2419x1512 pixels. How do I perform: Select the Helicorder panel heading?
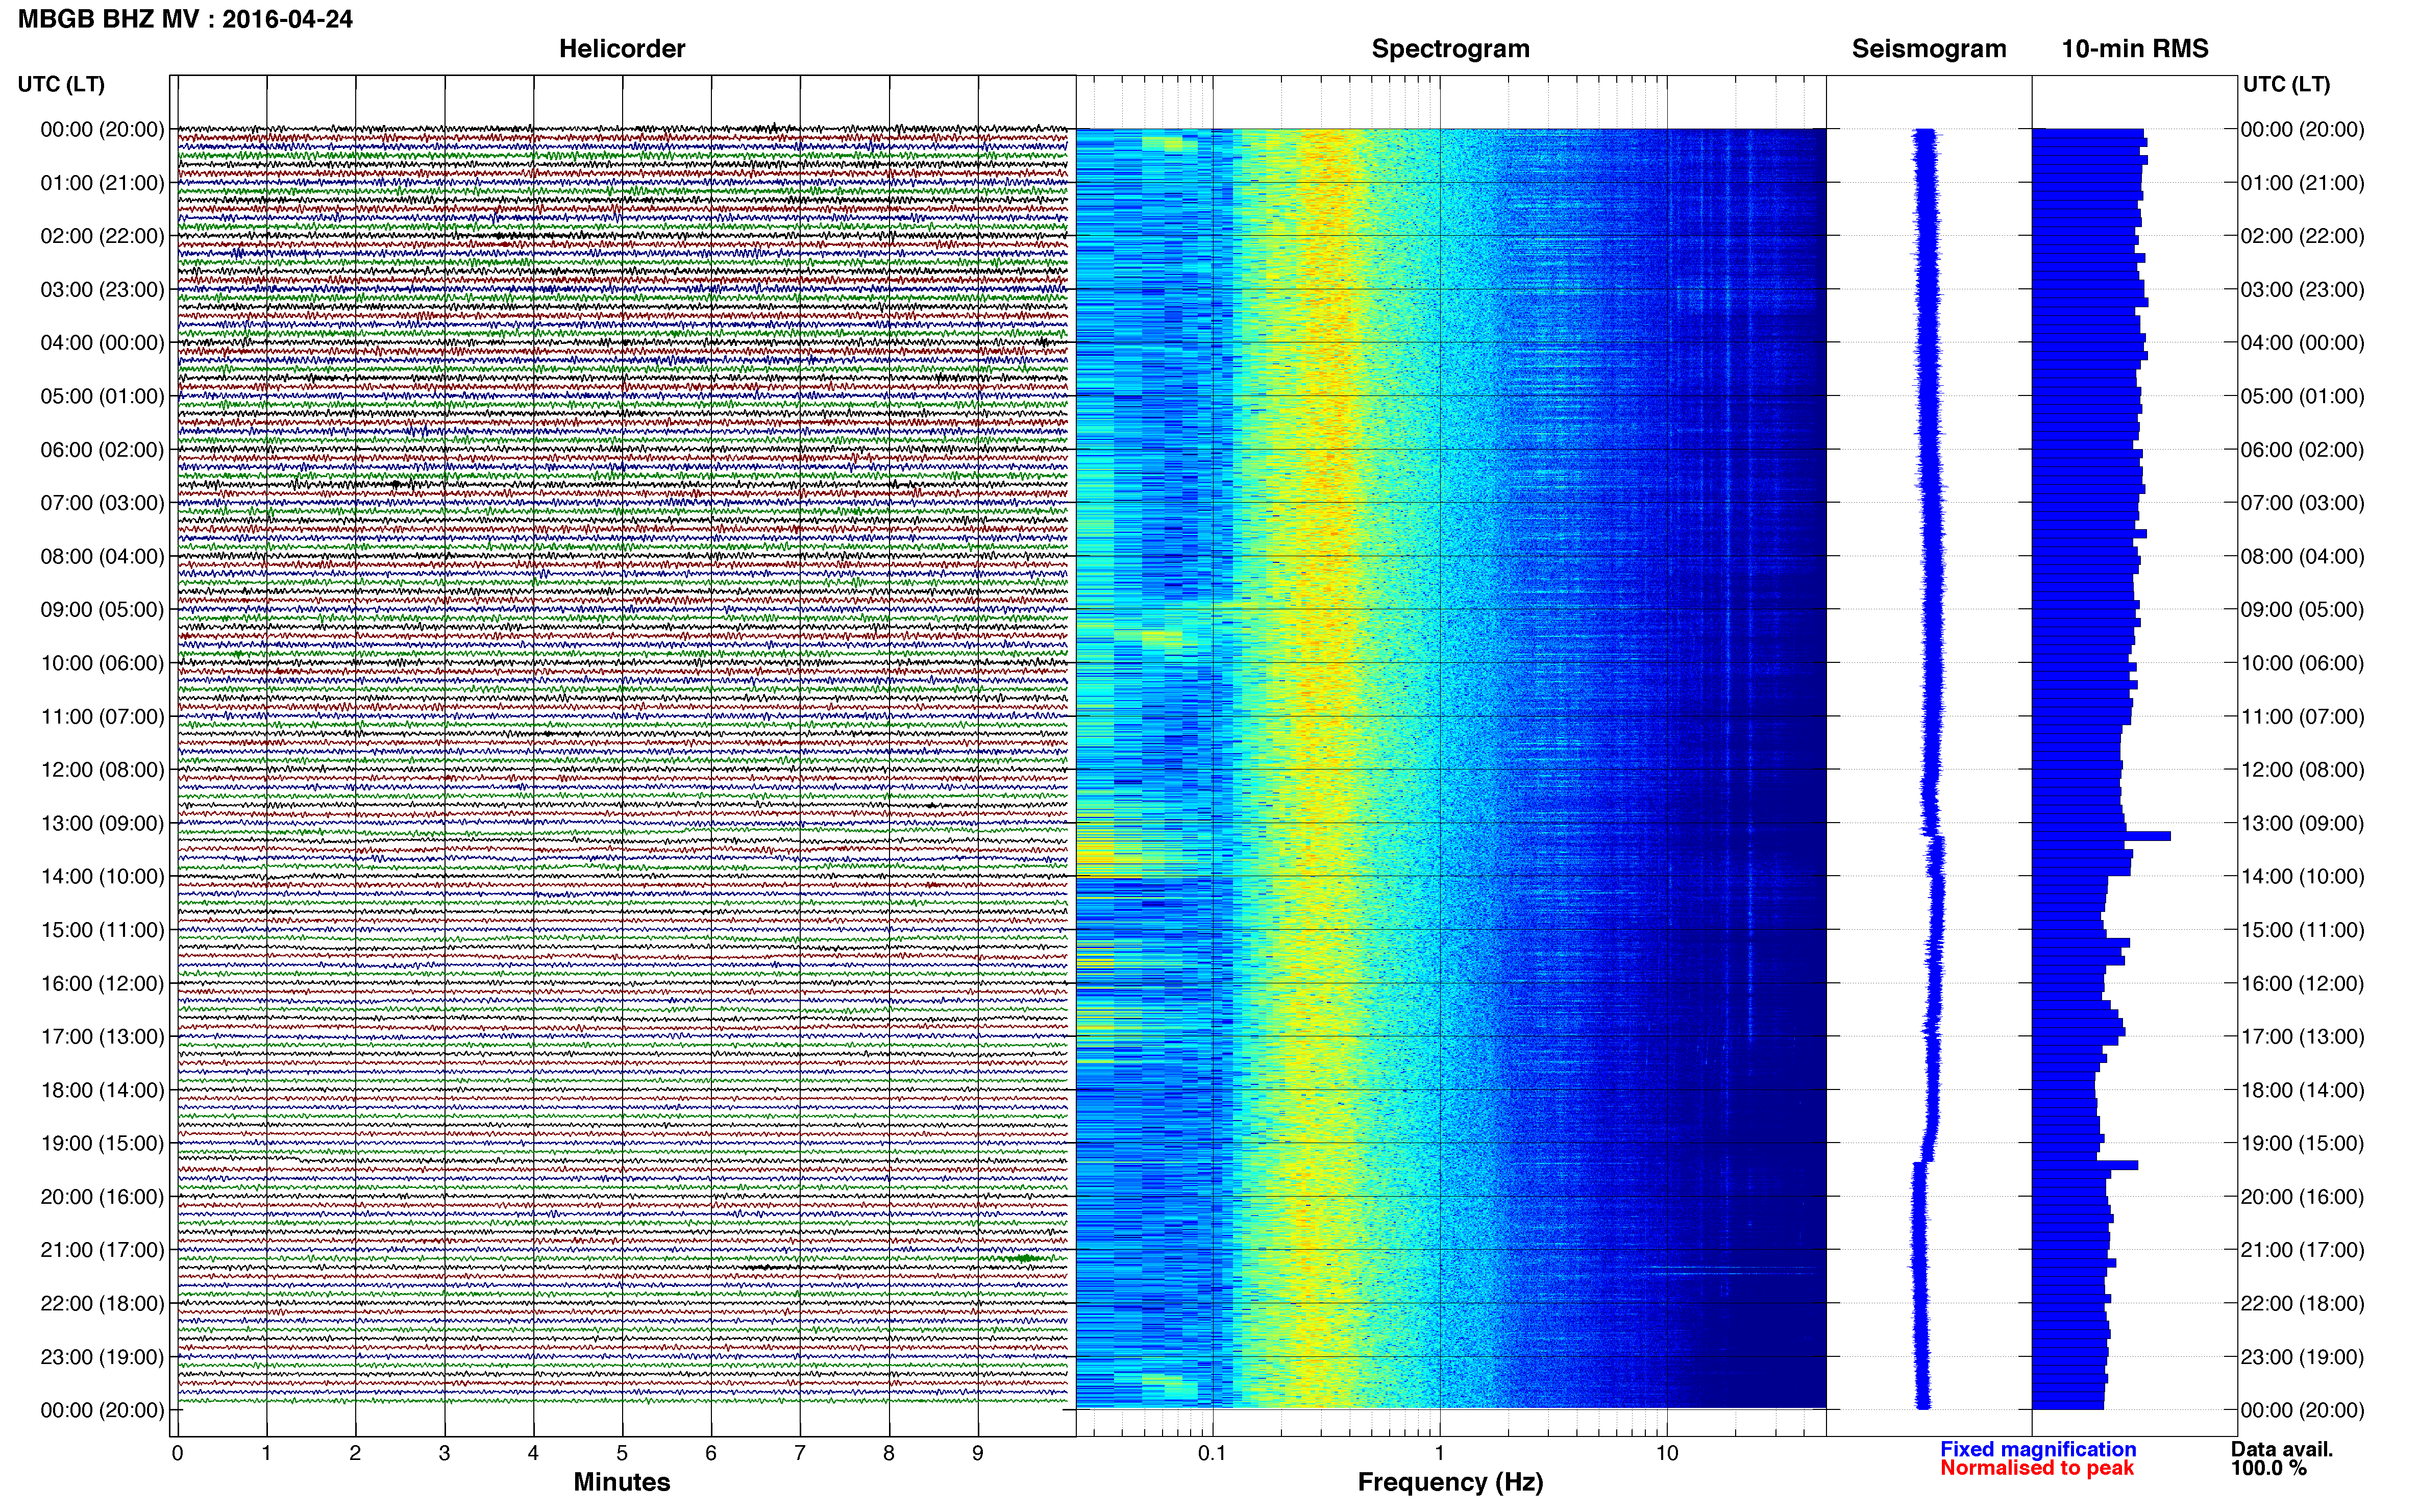tap(622, 49)
